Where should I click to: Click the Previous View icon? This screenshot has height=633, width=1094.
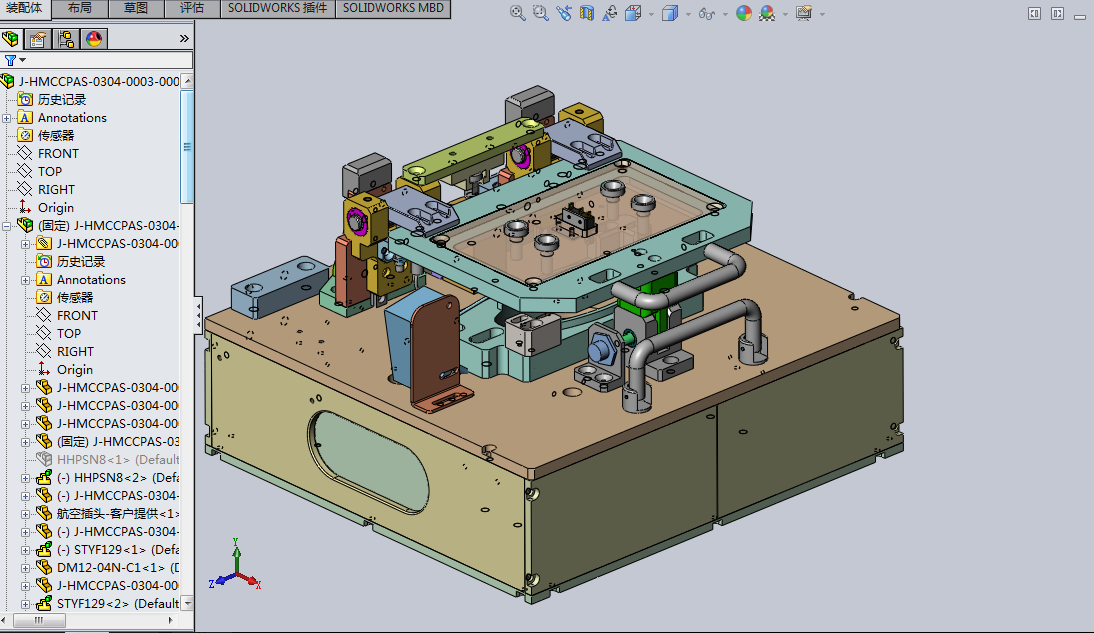point(564,13)
